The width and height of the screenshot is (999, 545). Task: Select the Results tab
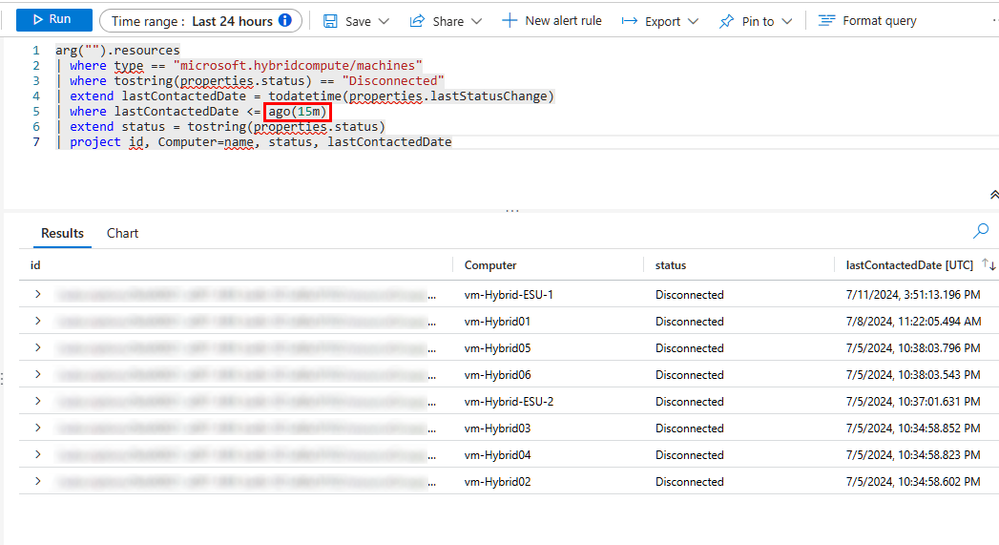pos(62,233)
